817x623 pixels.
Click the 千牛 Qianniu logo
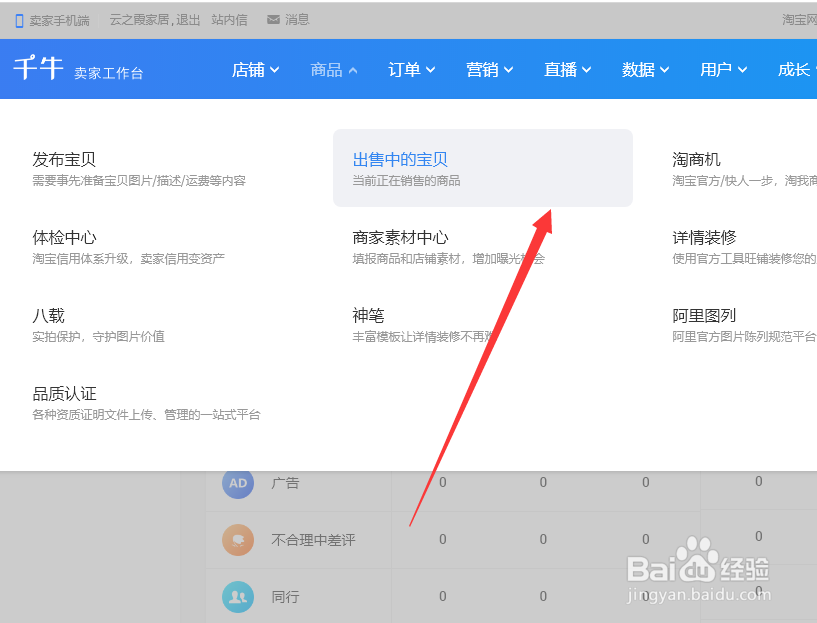coord(38,69)
